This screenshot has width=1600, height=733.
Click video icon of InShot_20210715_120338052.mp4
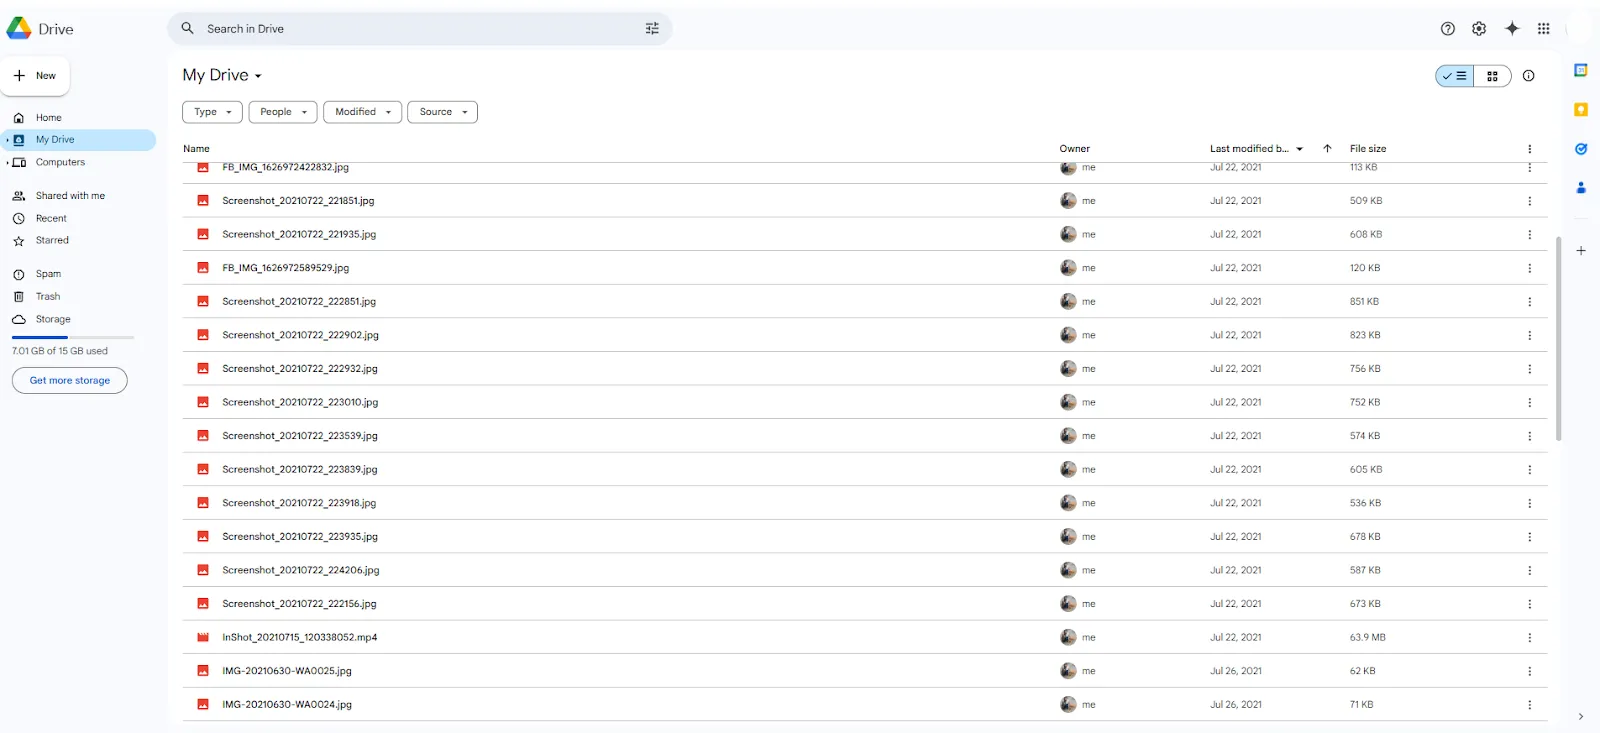click(x=203, y=637)
